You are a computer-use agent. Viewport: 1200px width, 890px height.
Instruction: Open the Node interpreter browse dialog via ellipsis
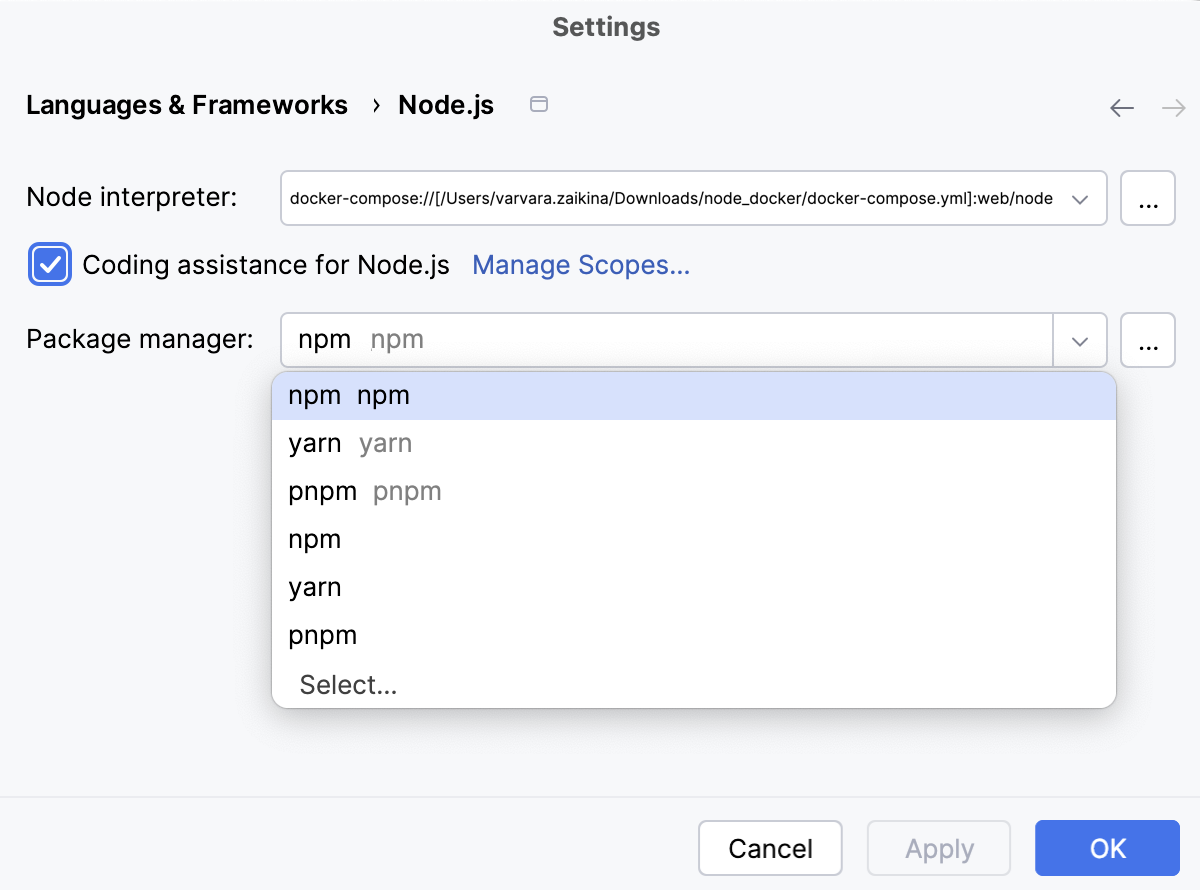click(x=1147, y=198)
